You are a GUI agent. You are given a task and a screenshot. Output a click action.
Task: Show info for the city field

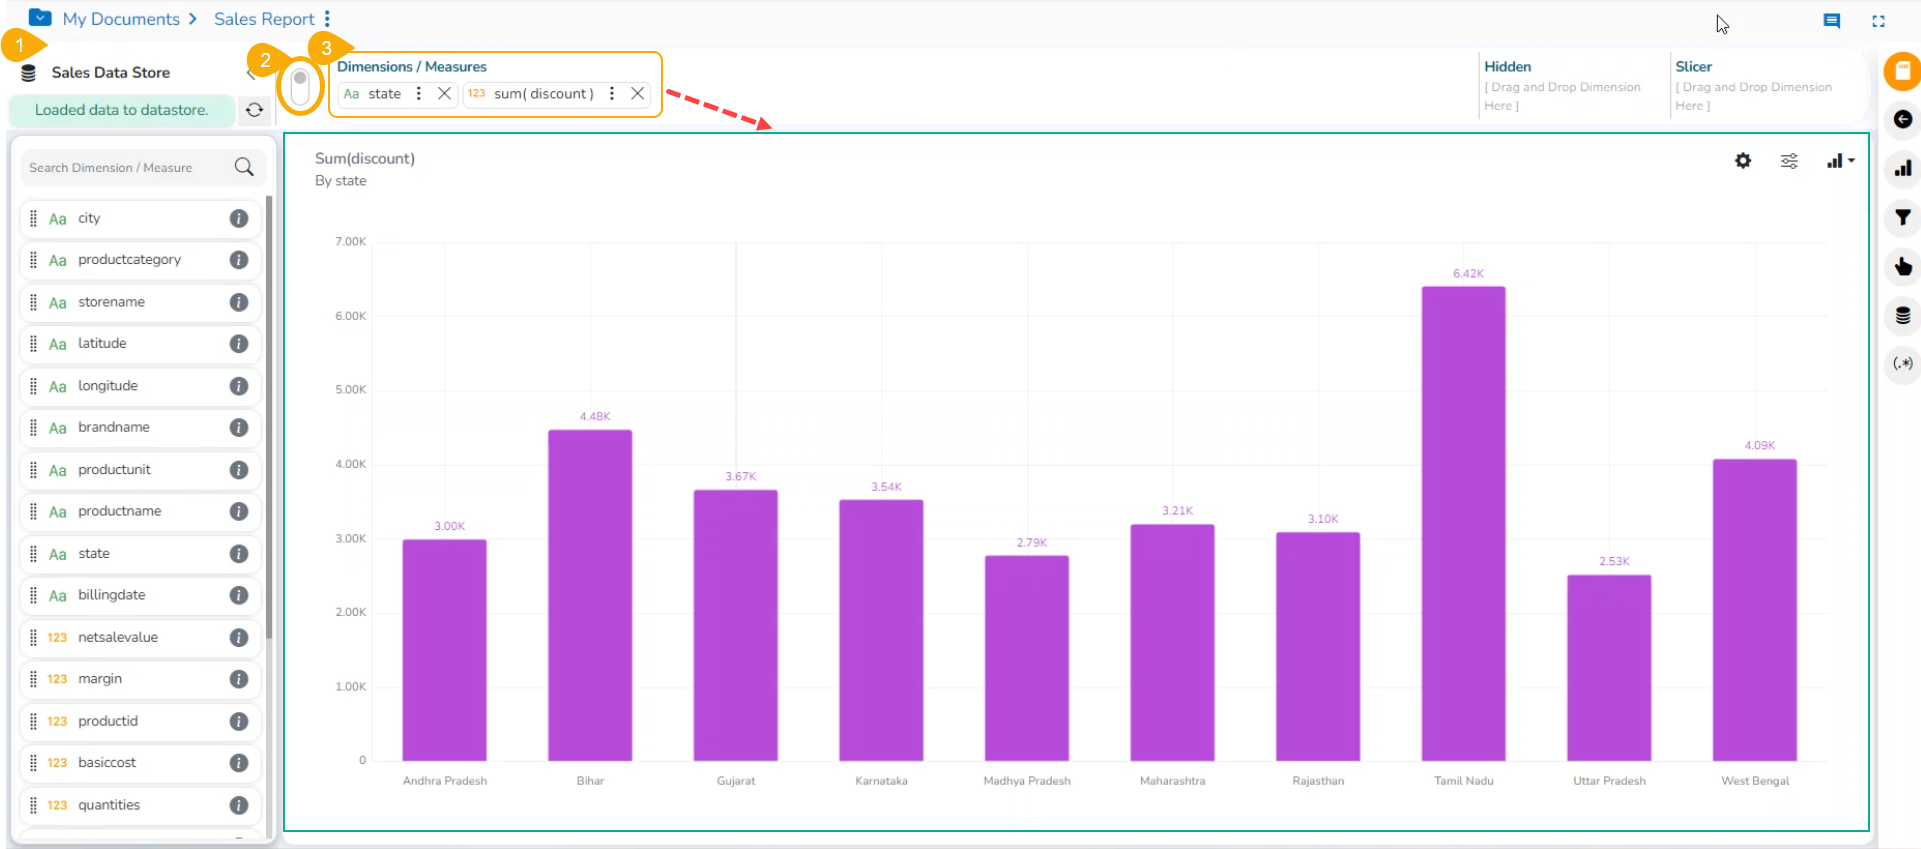point(239,218)
